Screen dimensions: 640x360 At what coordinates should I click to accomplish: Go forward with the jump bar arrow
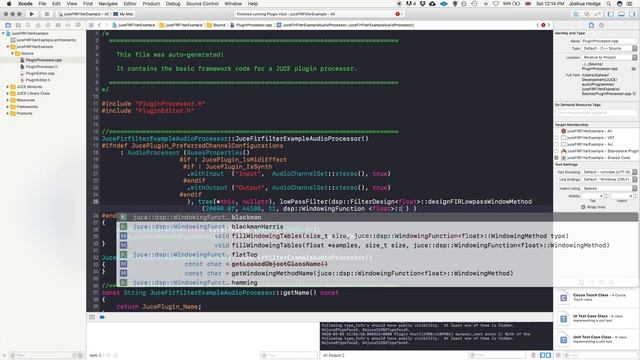tap(107, 25)
